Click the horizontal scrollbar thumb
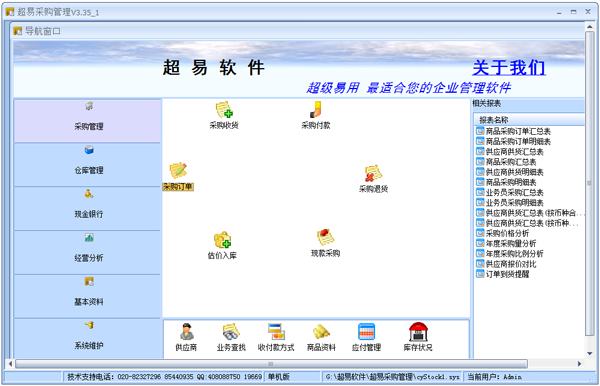Viewport: 600px width, 386px height. pyautogui.click(x=271, y=363)
